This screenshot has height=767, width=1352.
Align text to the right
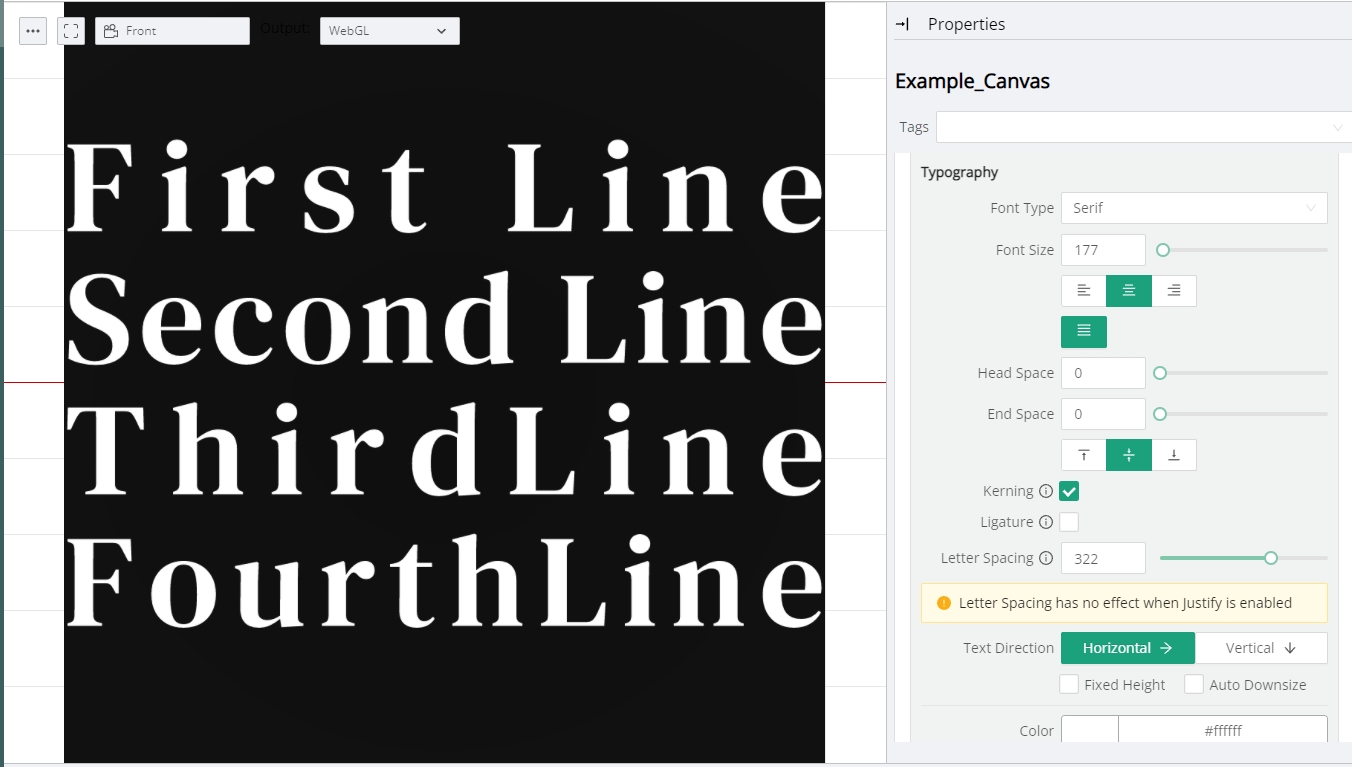pos(1174,291)
